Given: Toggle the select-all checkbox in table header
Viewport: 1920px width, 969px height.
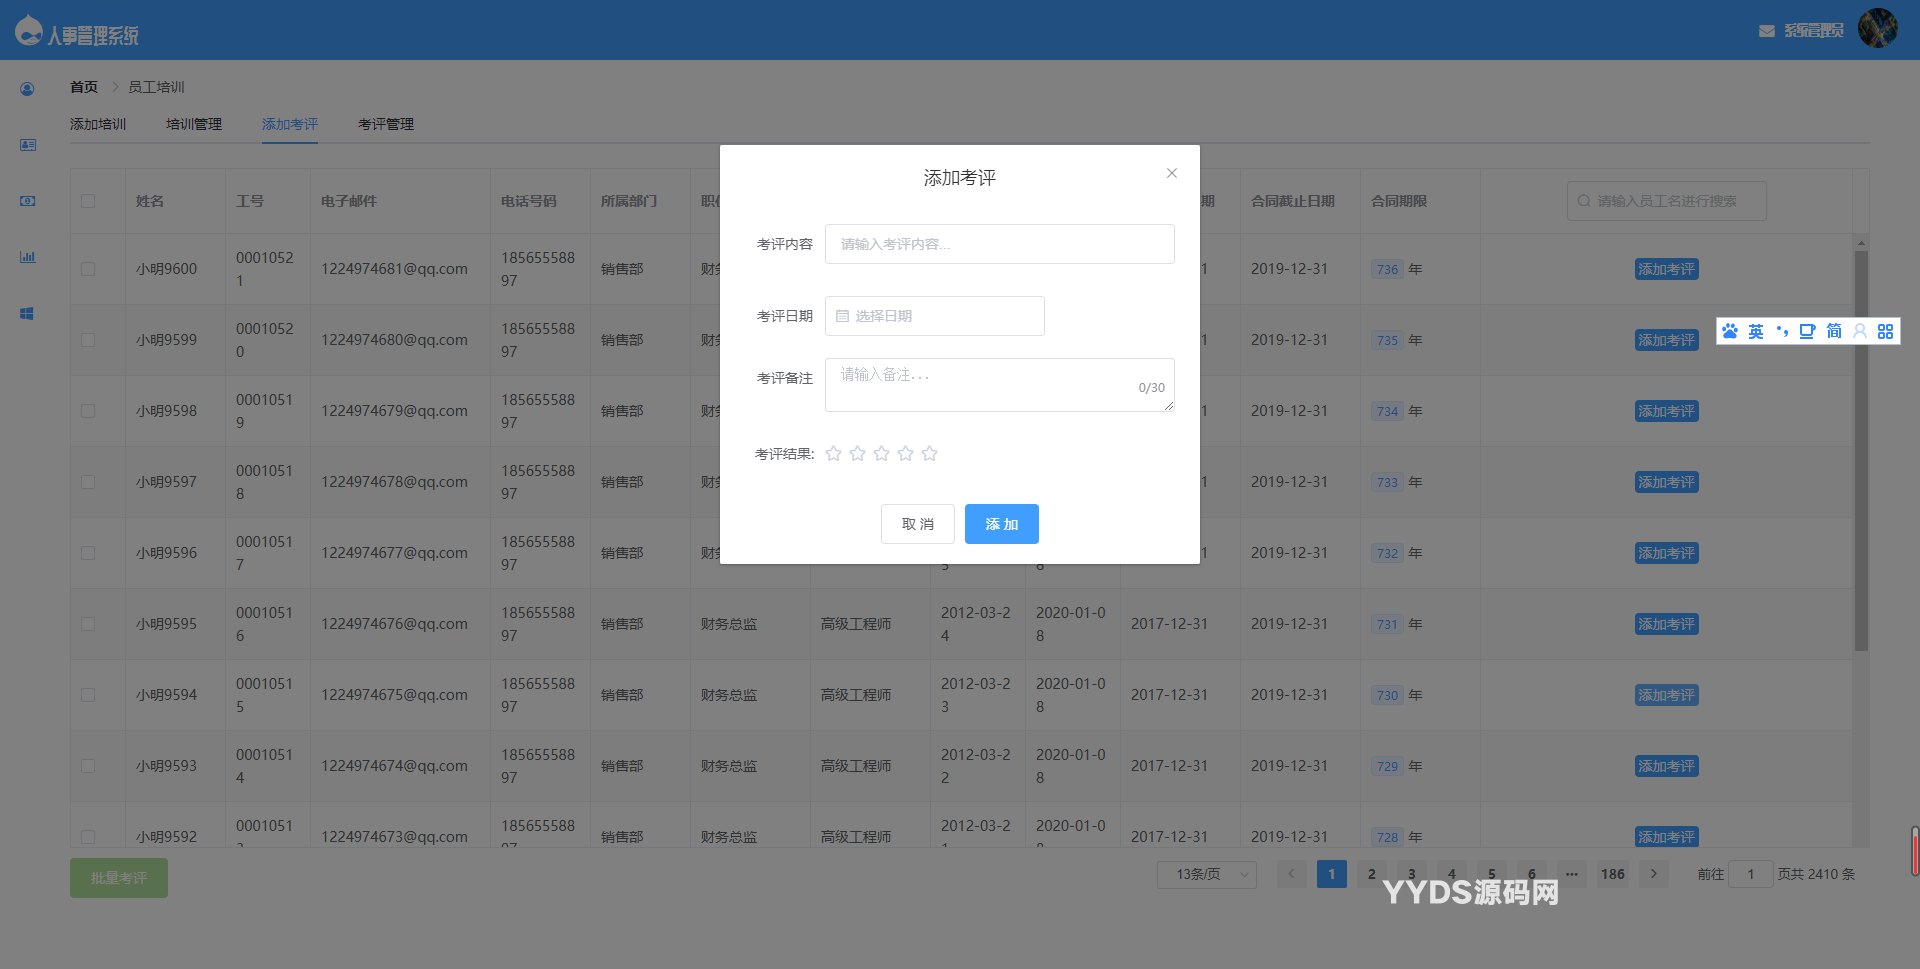Looking at the screenshot, I should point(88,201).
